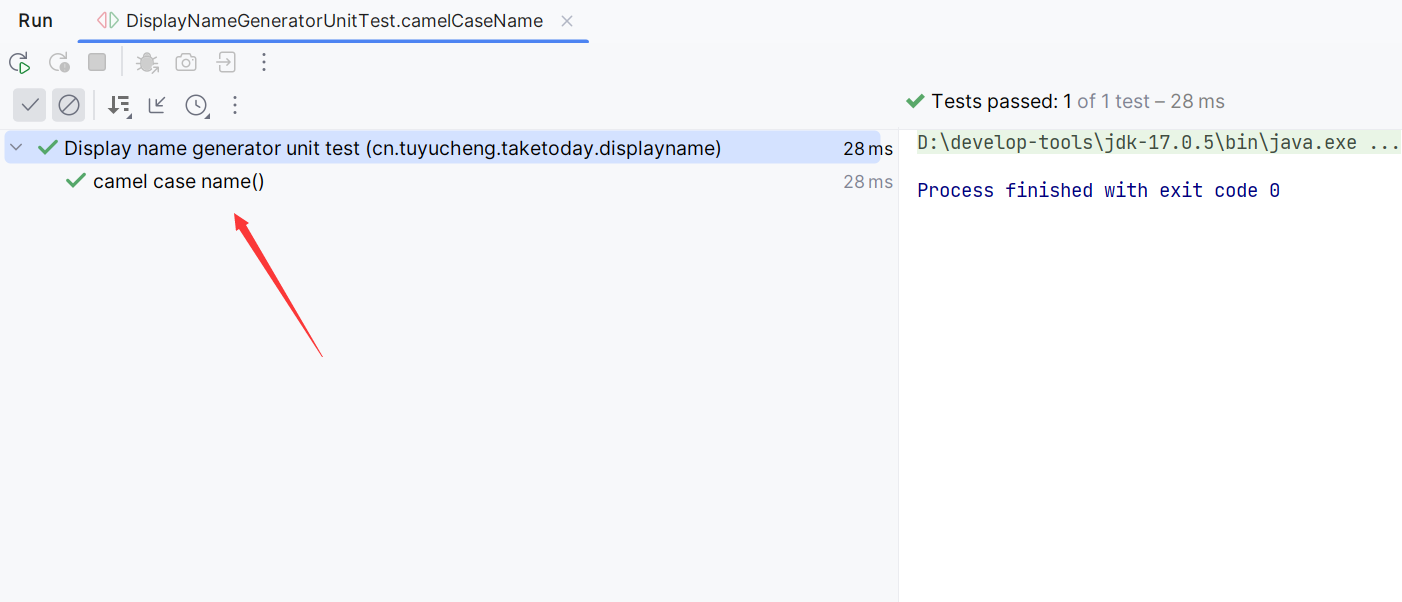
Task: Click Collapse All icon
Action: pos(157,105)
